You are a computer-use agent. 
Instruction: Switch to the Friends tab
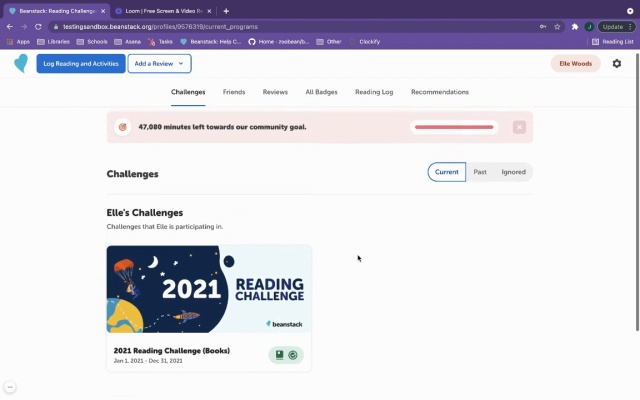pos(234,92)
